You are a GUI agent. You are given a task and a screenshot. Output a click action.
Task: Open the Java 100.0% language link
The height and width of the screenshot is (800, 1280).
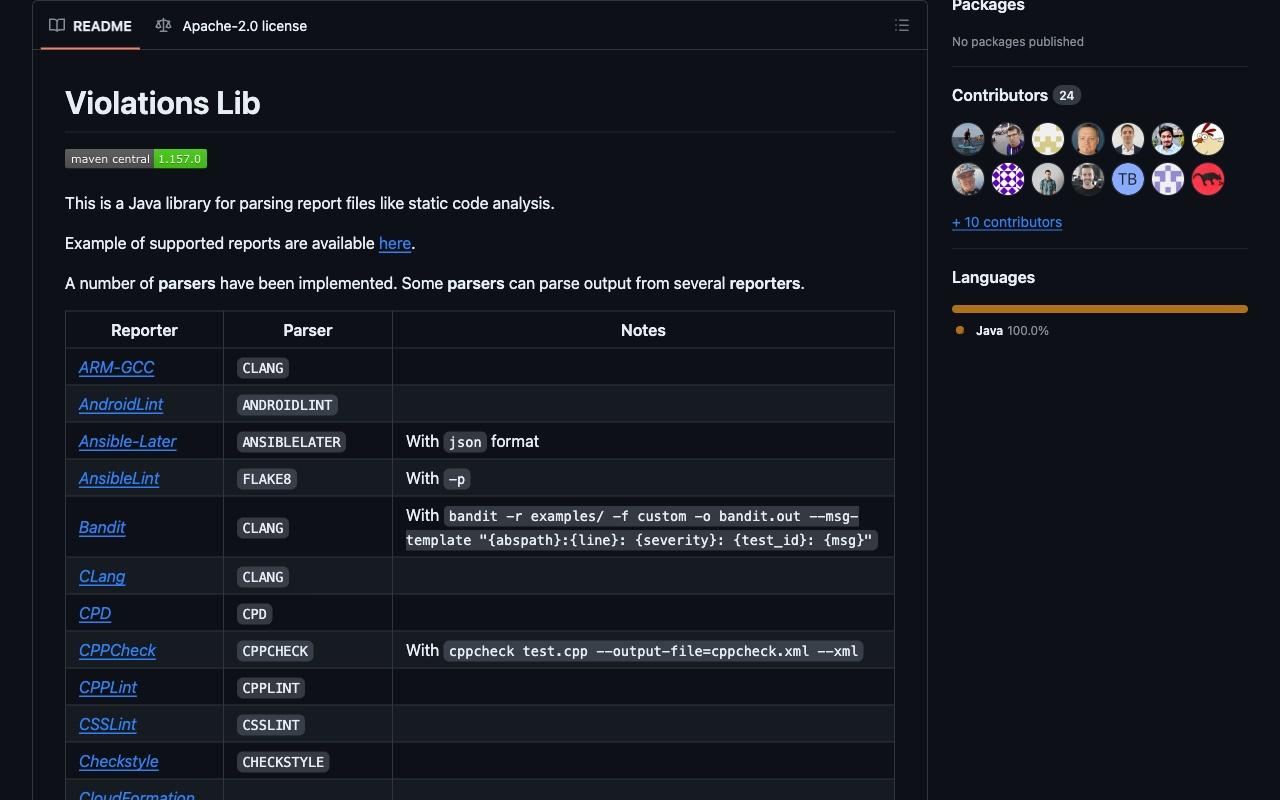click(x=1012, y=330)
